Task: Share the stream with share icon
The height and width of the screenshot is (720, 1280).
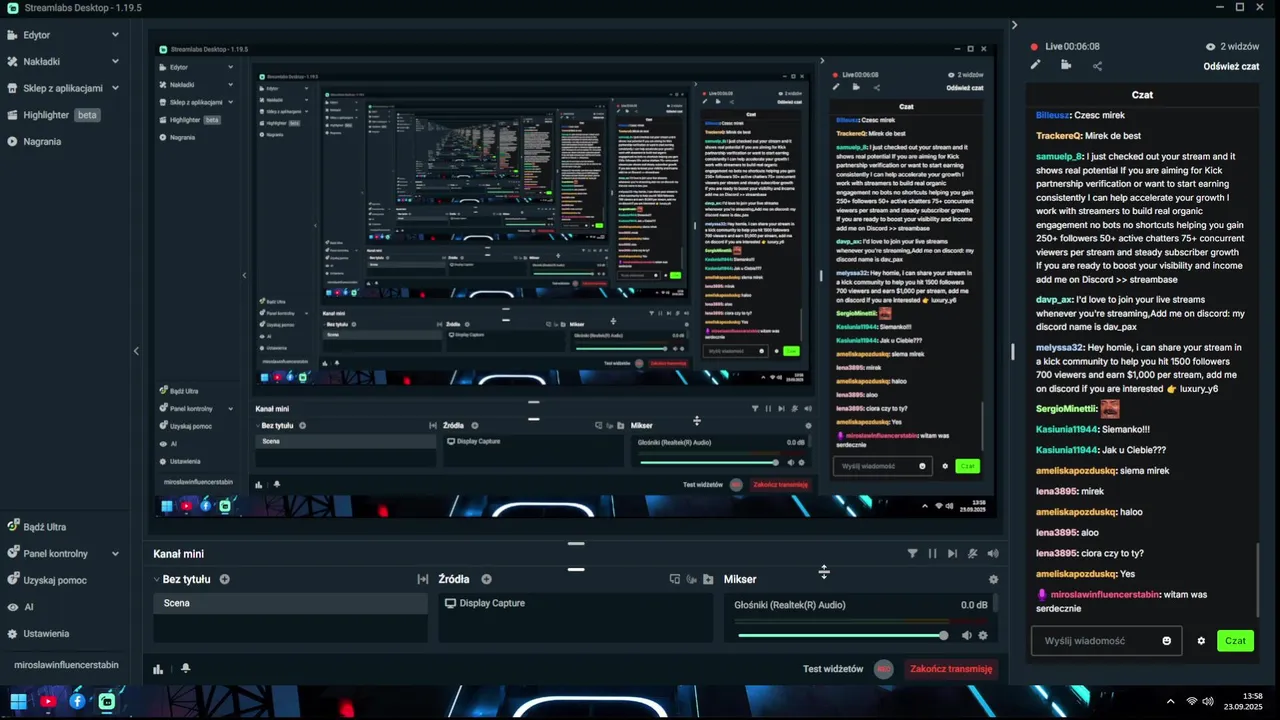Action: pyautogui.click(x=1097, y=66)
